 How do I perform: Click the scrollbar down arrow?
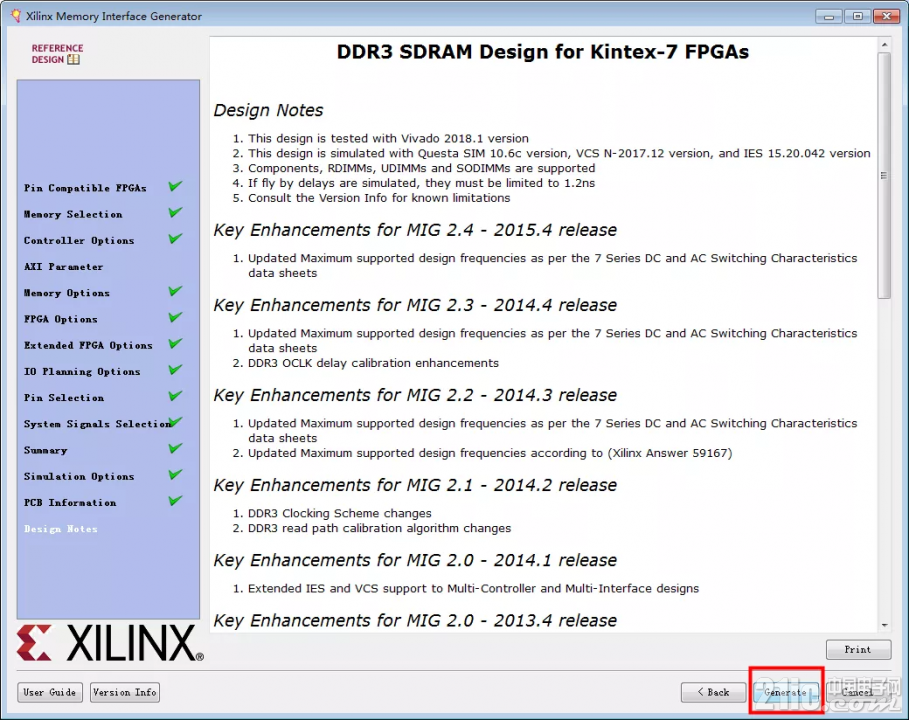[884, 625]
